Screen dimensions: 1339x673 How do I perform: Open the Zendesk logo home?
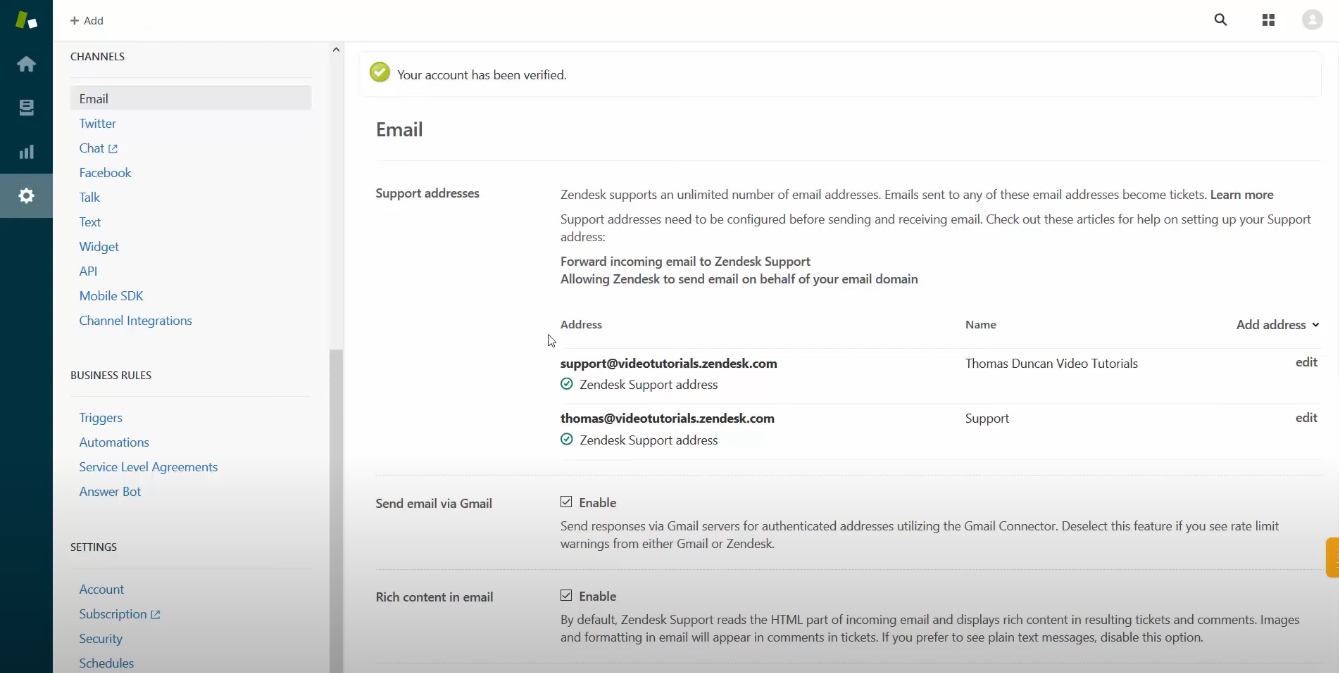click(x=26, y=20)
